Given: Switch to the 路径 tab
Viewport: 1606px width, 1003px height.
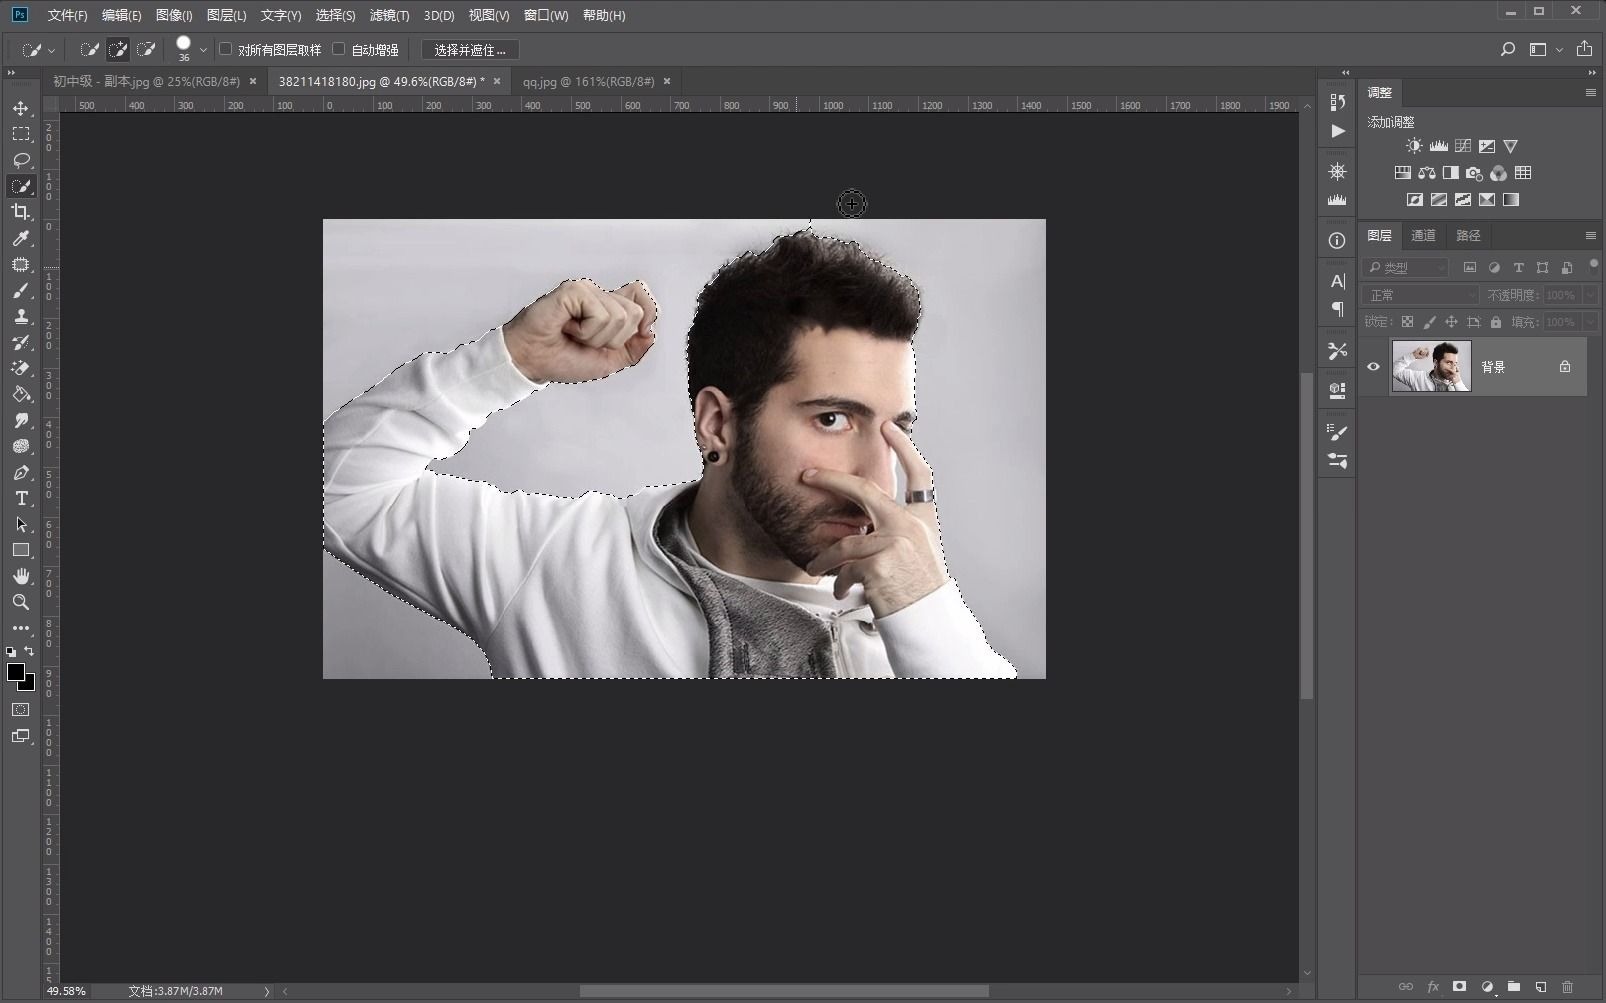Looking at the screenshot, I should click(1468, 236).
